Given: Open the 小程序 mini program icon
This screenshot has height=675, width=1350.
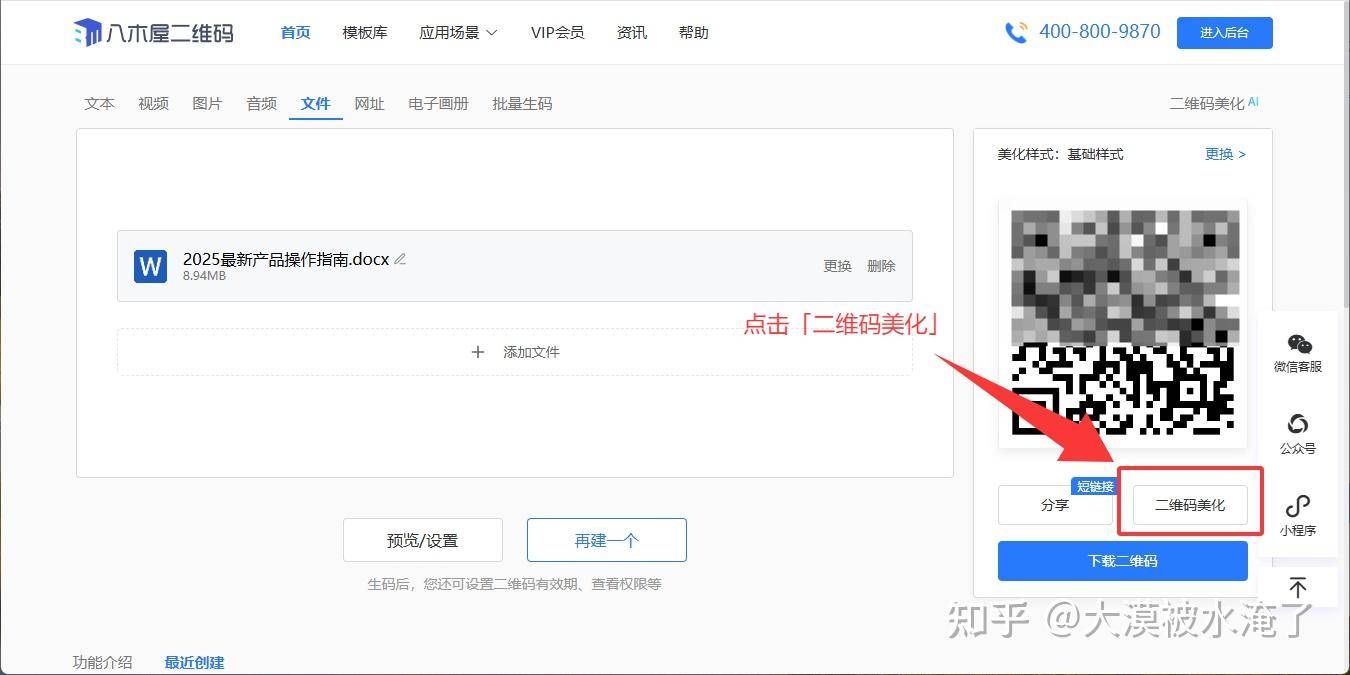Looking at the screenshot, I should (1298, 506).
